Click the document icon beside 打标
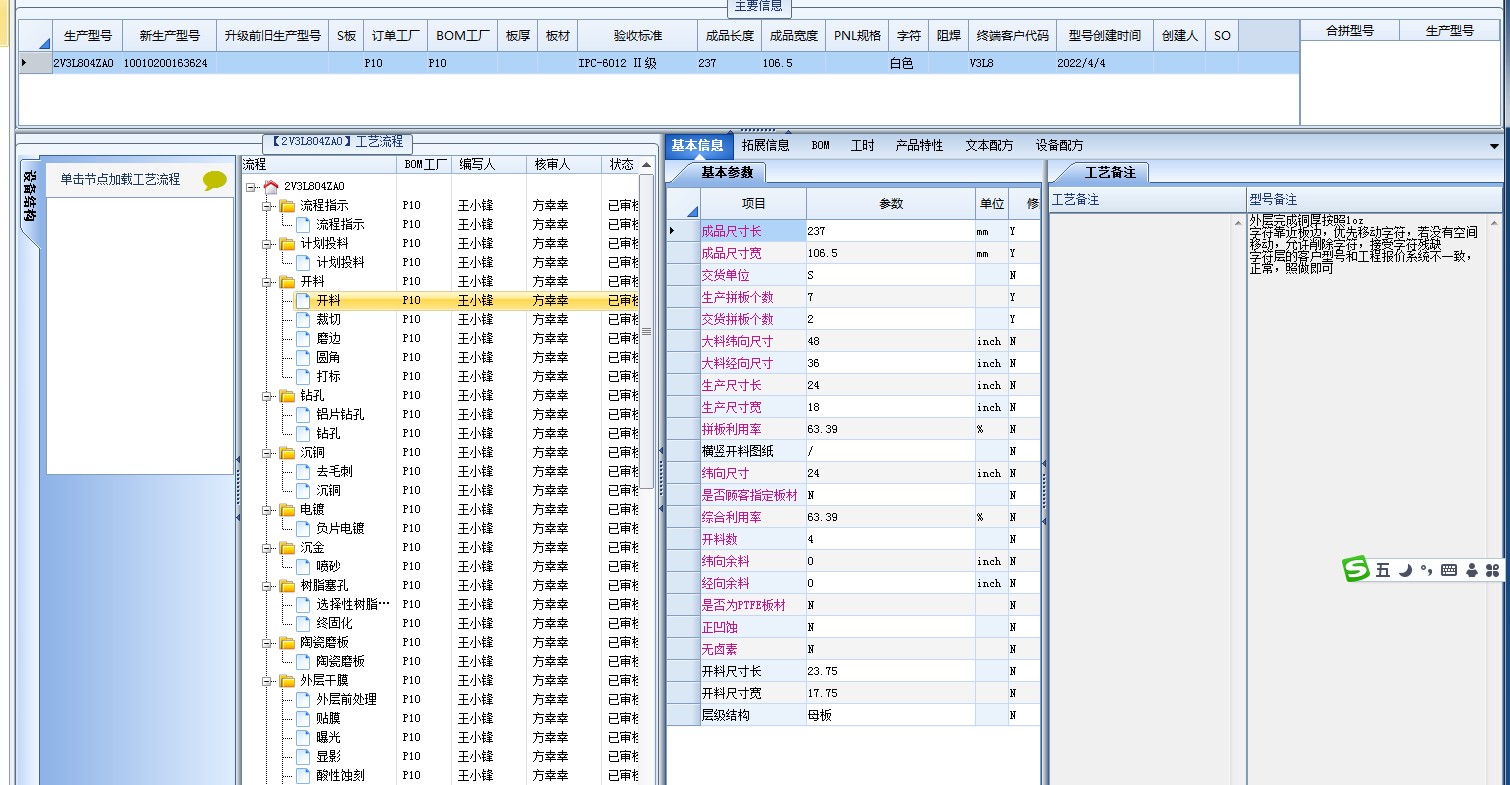Viewport: 1510px width, 785px height. [303, 376]
